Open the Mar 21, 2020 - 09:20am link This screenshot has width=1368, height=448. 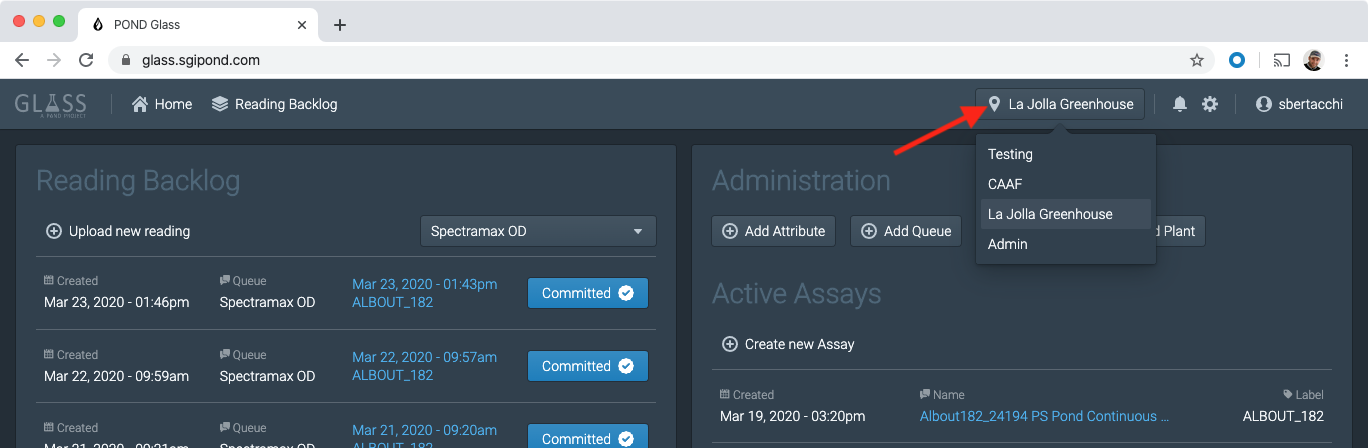click(x=424, y=430)
